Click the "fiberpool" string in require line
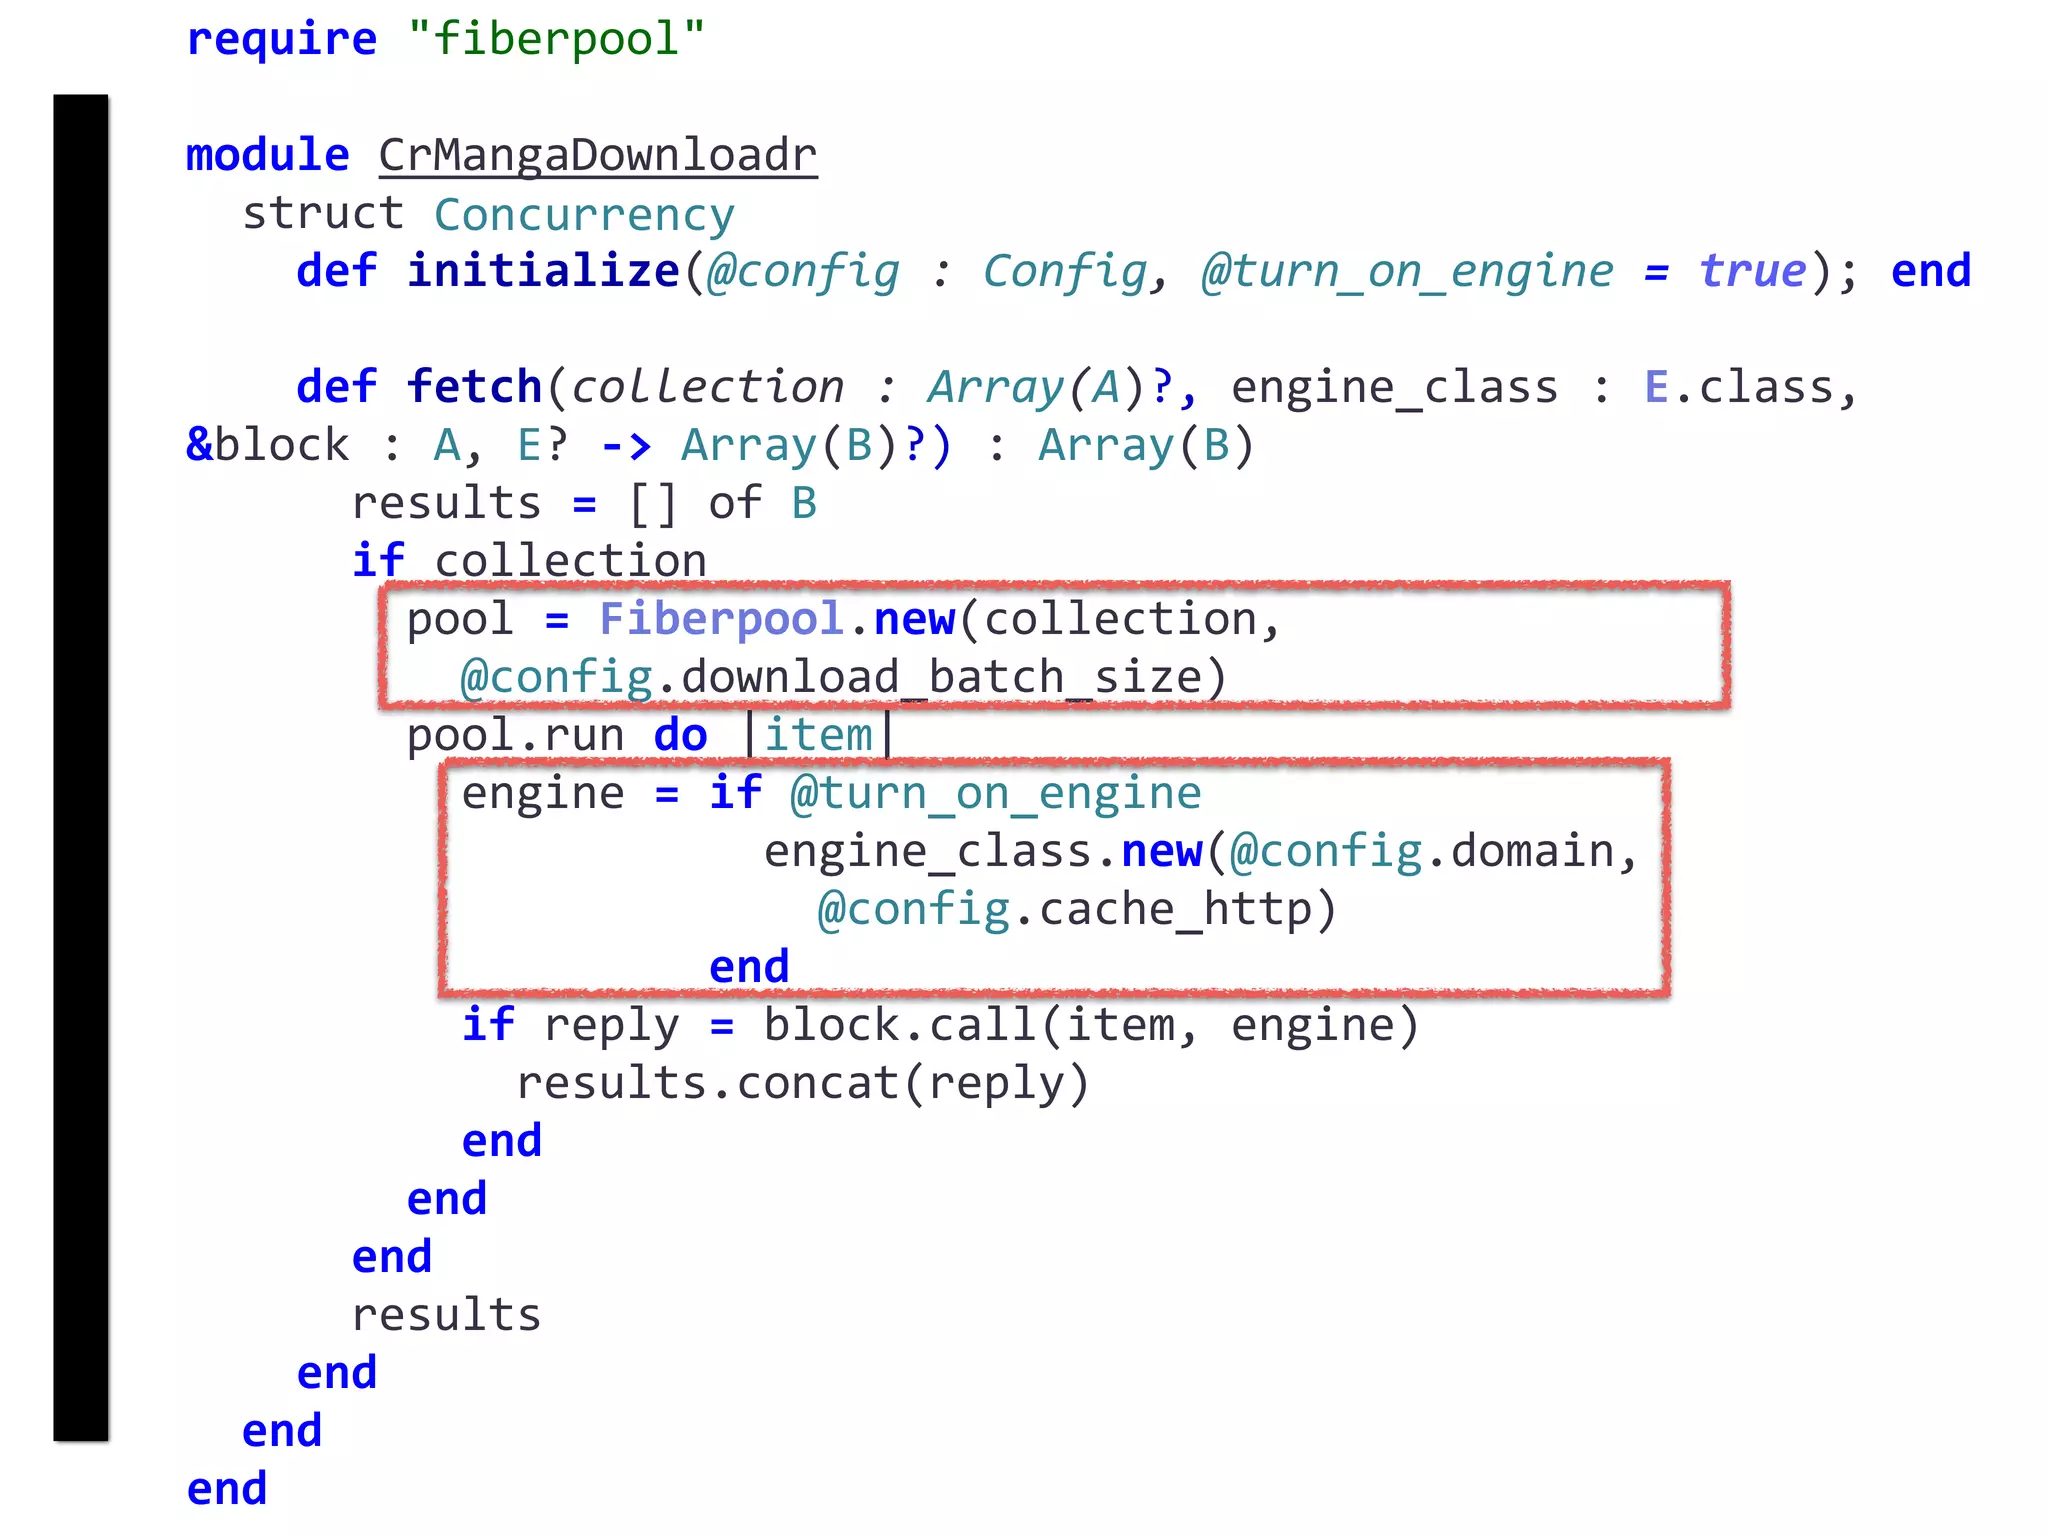Viewport: 2048px width, 1536px height. pyautogui.click(x=557, y=40)
